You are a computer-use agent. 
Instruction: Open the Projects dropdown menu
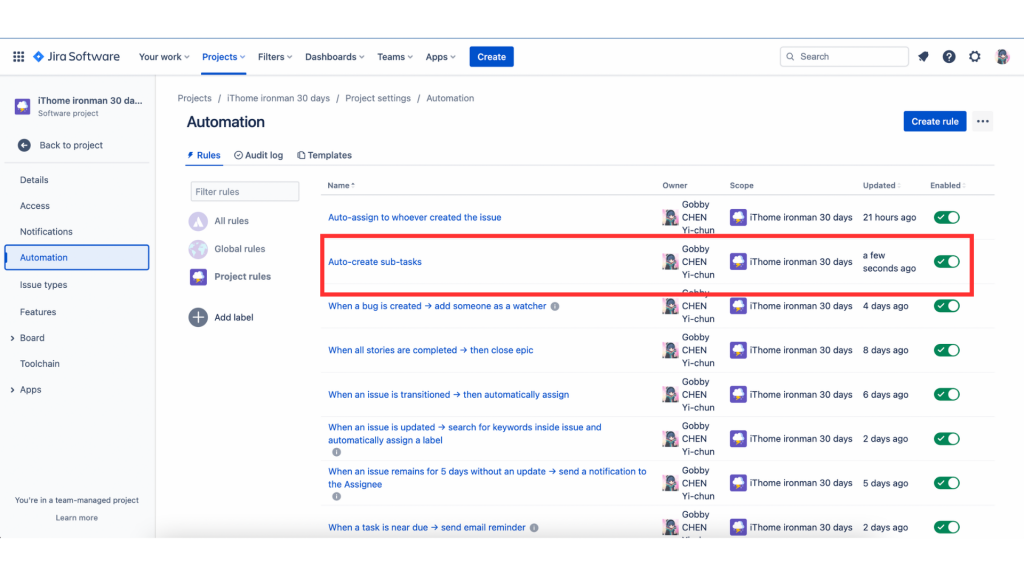(x=223, y=57)
